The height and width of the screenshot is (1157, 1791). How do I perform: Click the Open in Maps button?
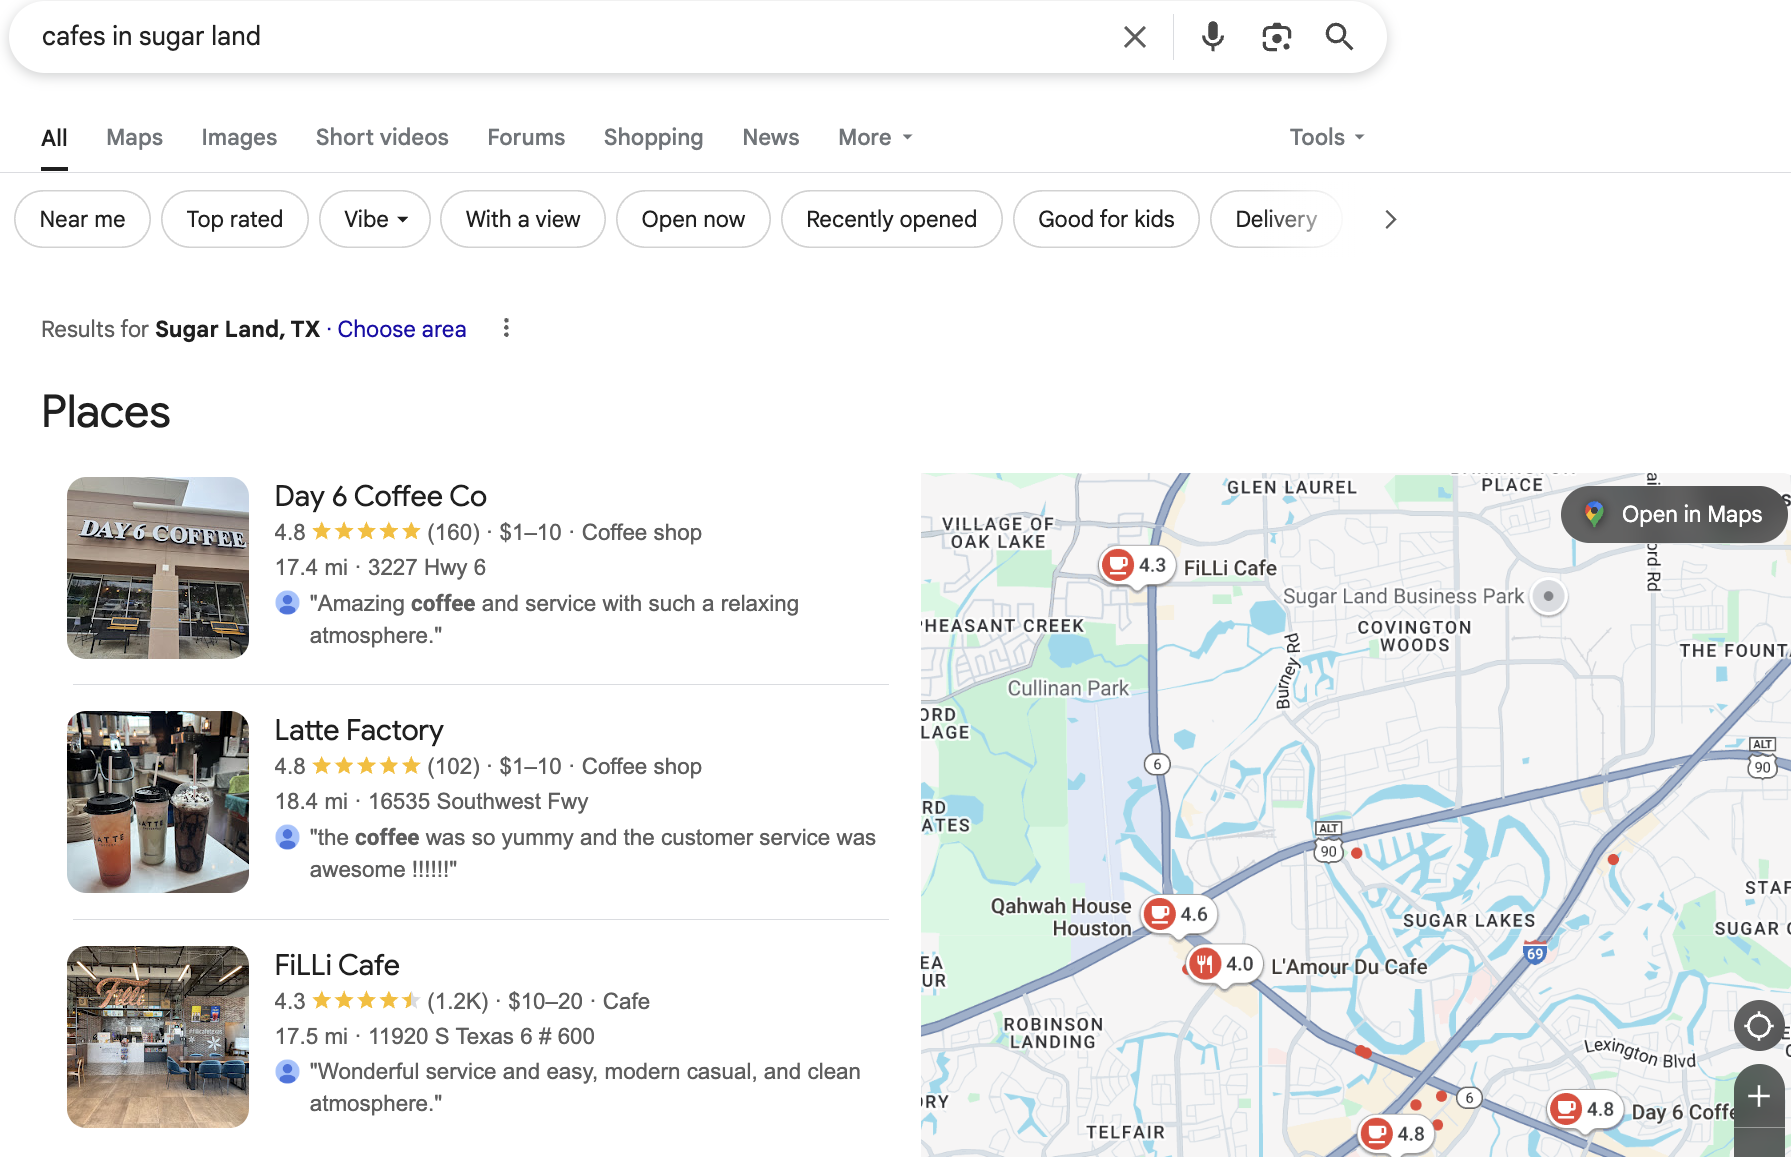tap(1674, 514)
